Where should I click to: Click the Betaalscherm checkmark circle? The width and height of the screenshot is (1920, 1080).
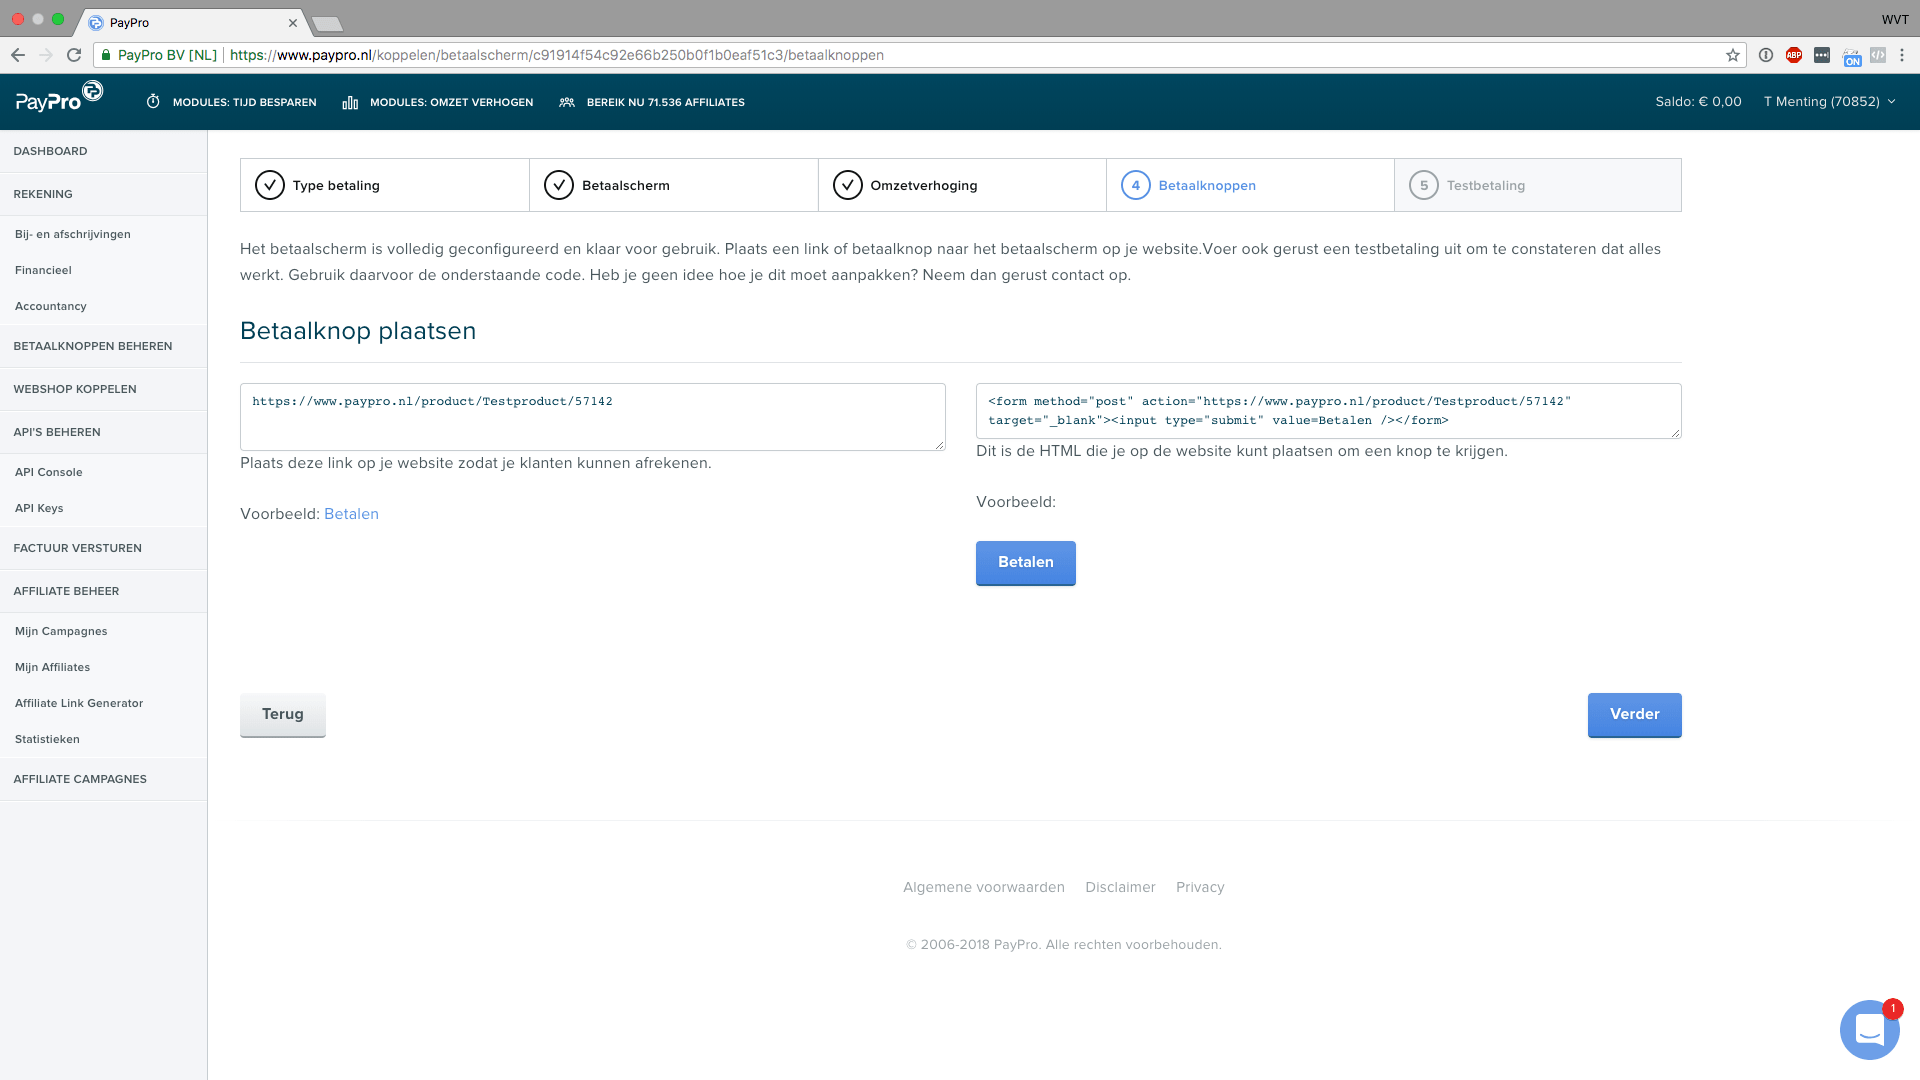click(559, 185)
